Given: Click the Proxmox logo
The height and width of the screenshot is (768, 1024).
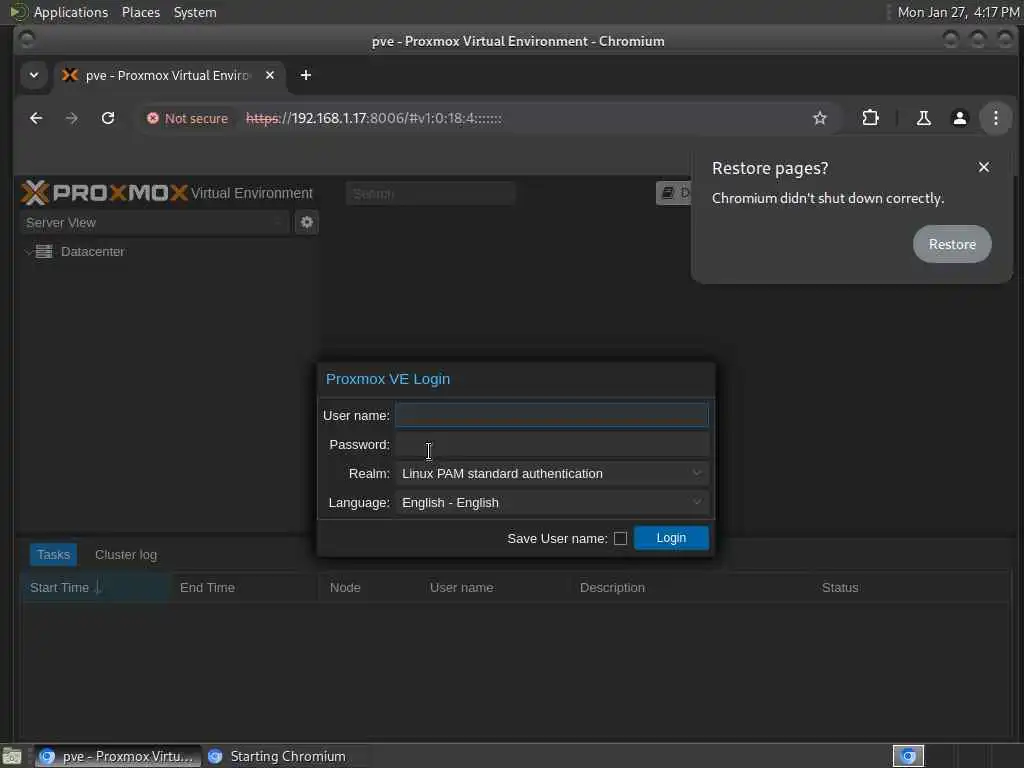Looking at the screenshot, I should (104, 193).
